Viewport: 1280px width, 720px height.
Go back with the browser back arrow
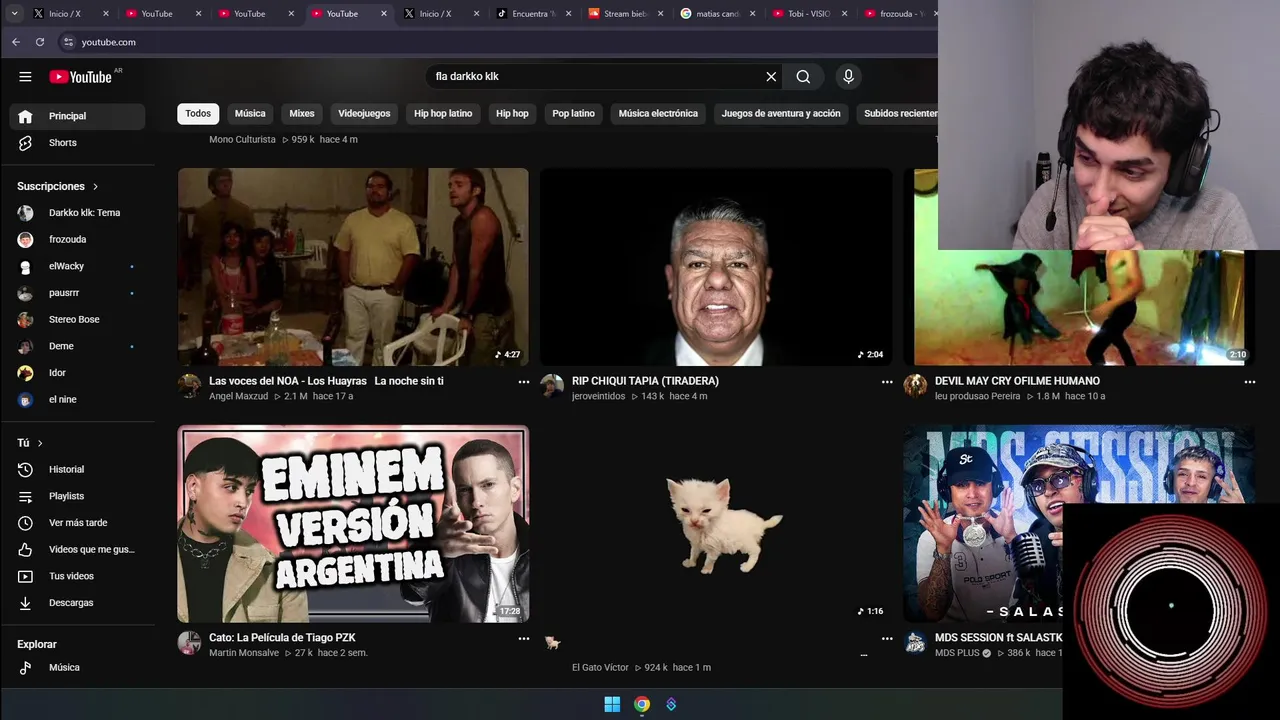point(16,42)
